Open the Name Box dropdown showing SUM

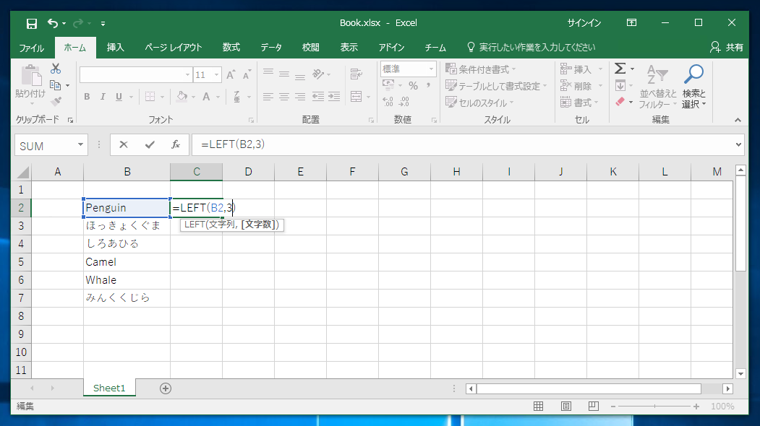[80, 145]
